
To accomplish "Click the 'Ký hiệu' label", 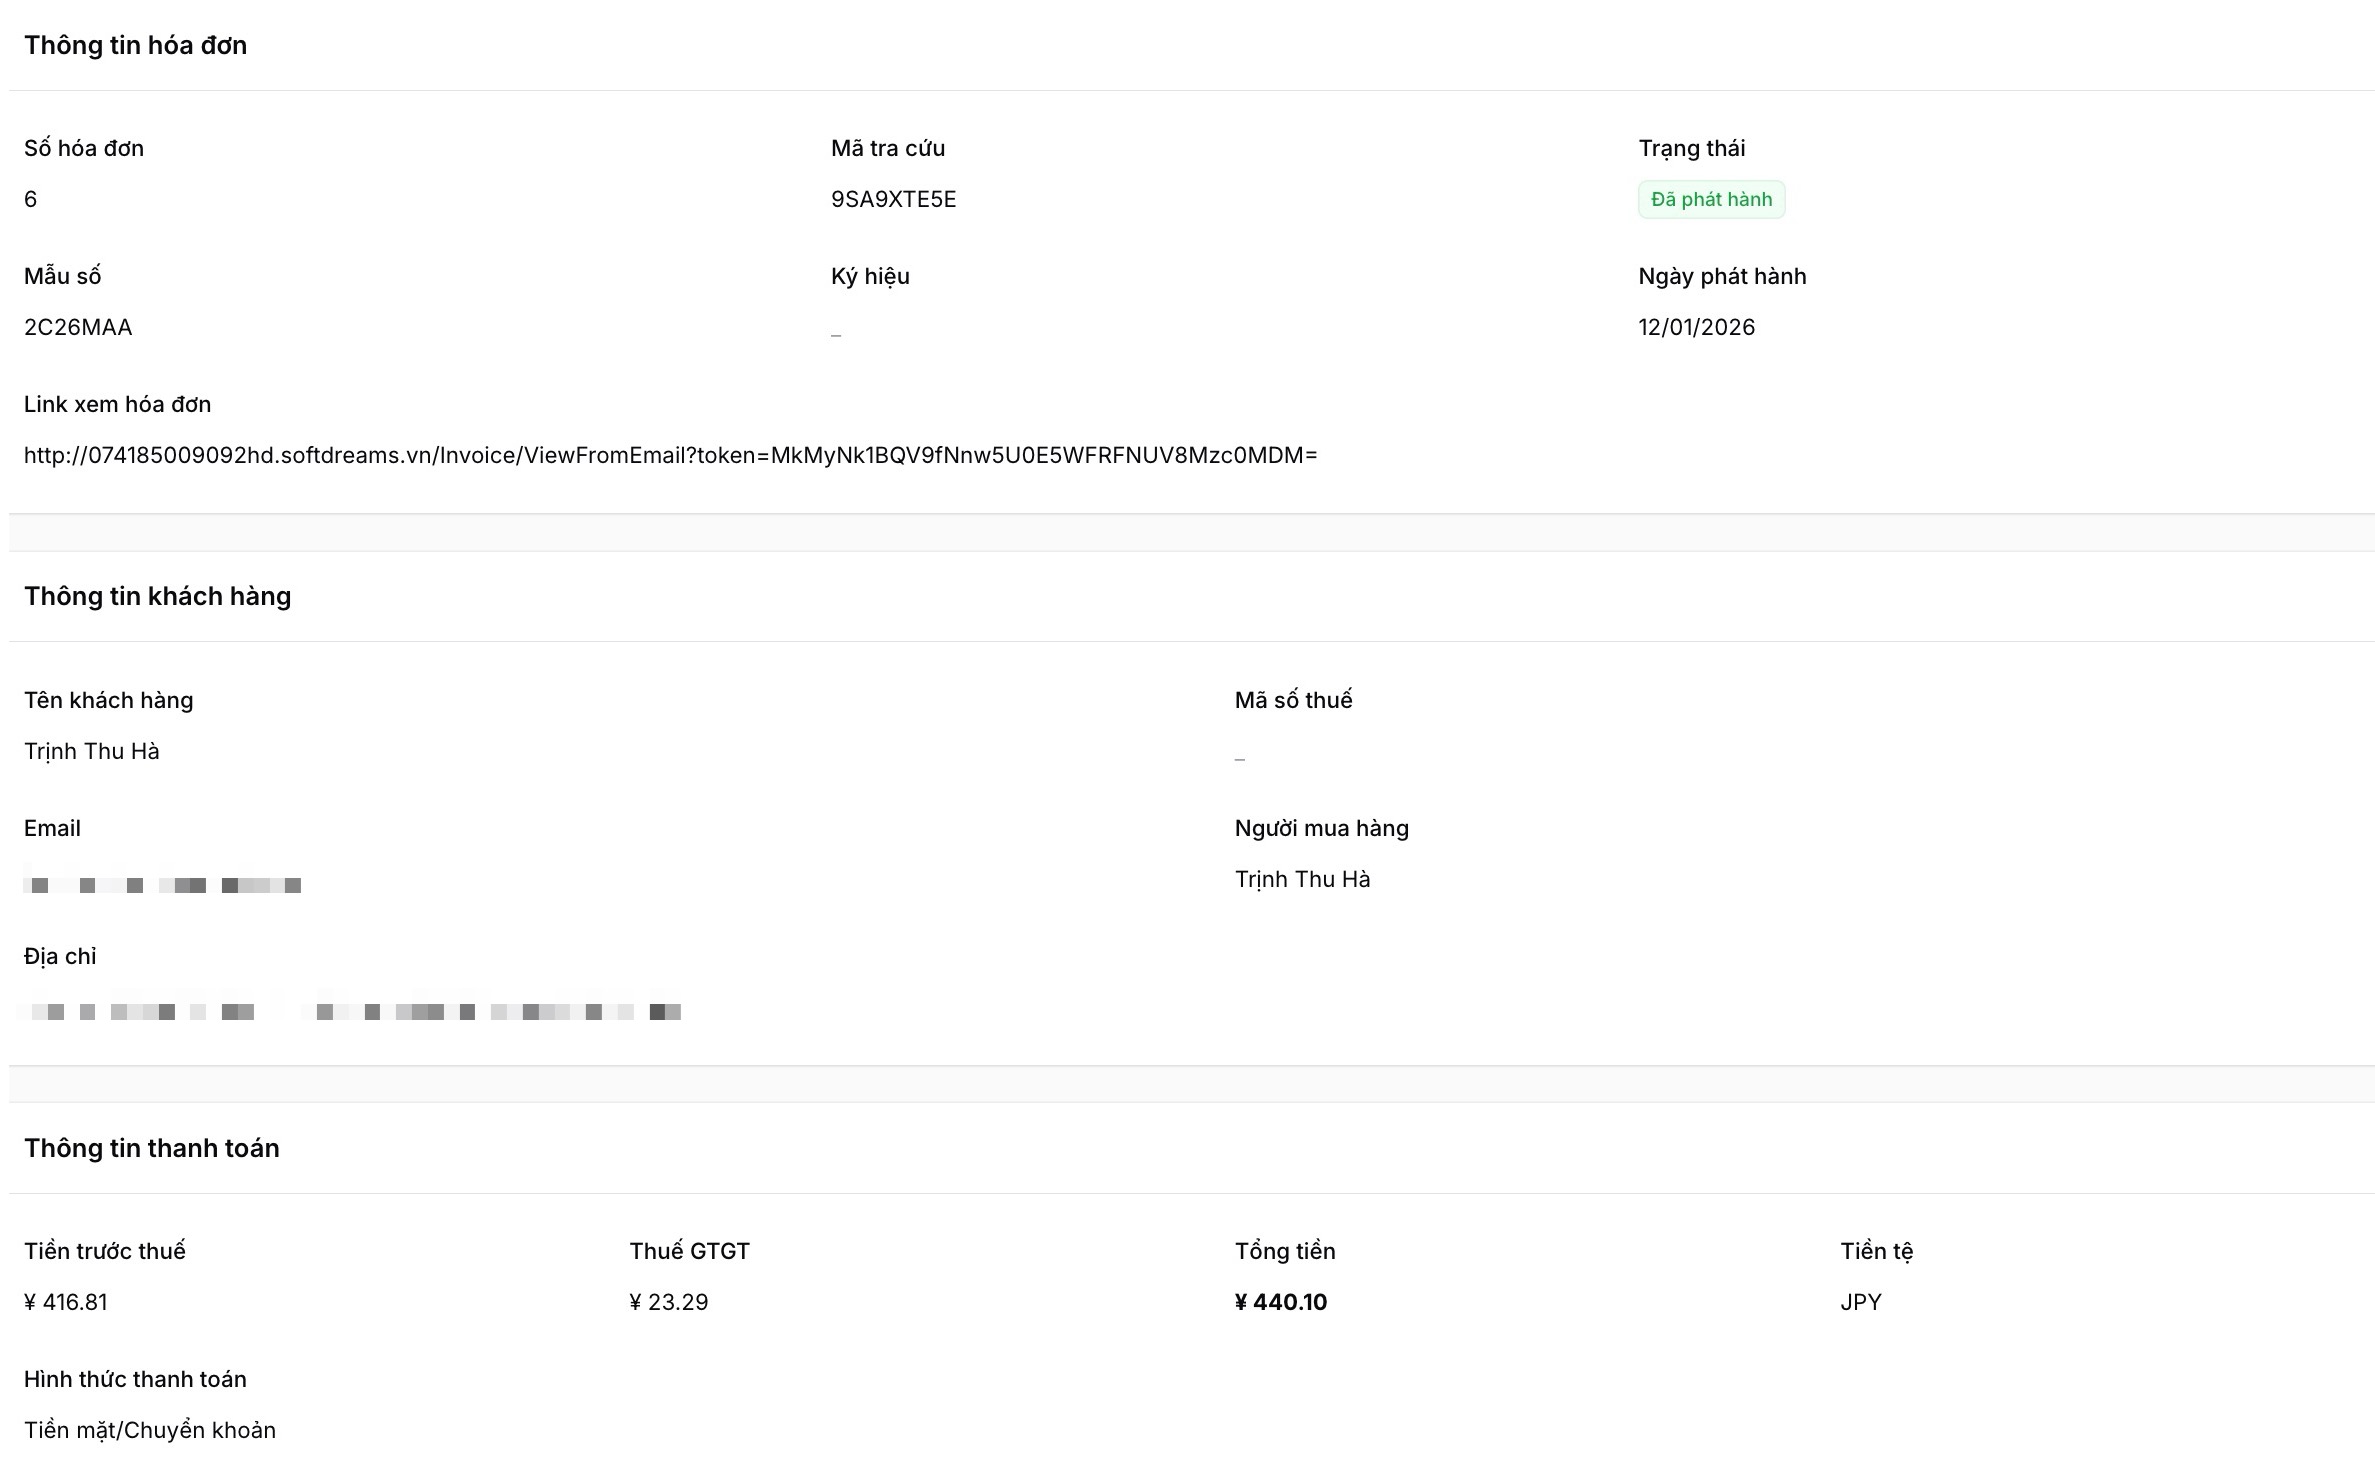I will pos(870,277).
